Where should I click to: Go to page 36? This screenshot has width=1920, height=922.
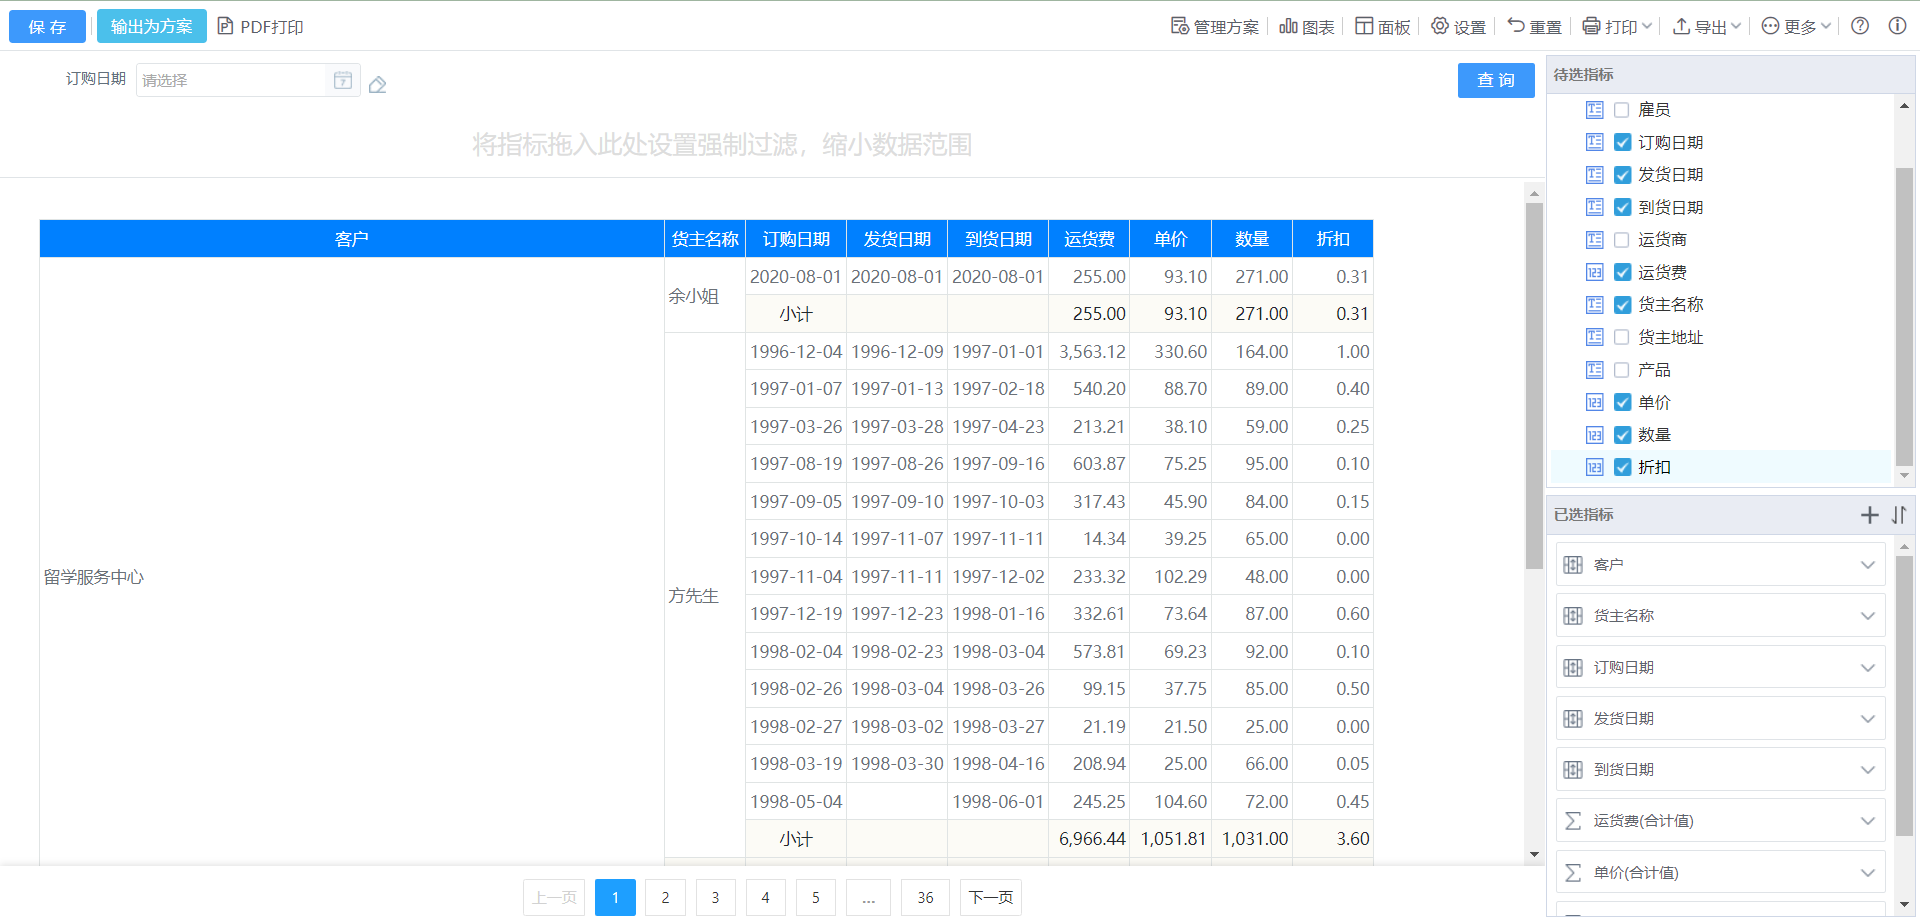(x=925, y=898)
